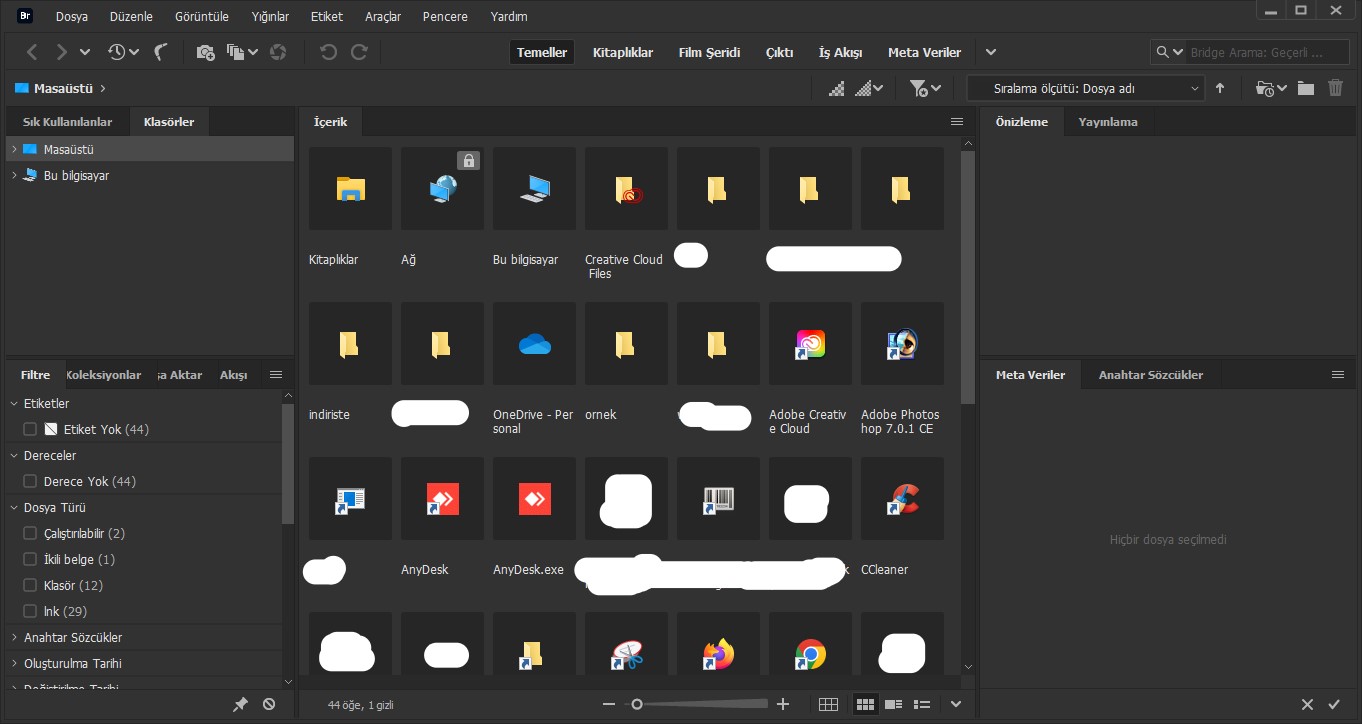Select the Film Şeridi workspace

click(x=709, y=52)
